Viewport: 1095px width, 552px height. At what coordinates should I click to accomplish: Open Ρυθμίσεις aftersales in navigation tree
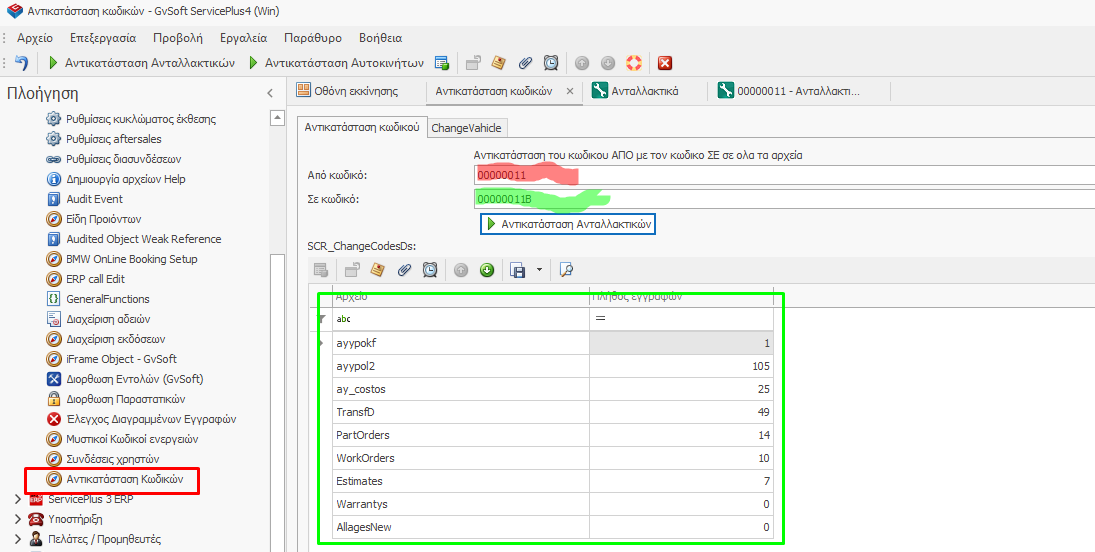click(x=113, y=139)
